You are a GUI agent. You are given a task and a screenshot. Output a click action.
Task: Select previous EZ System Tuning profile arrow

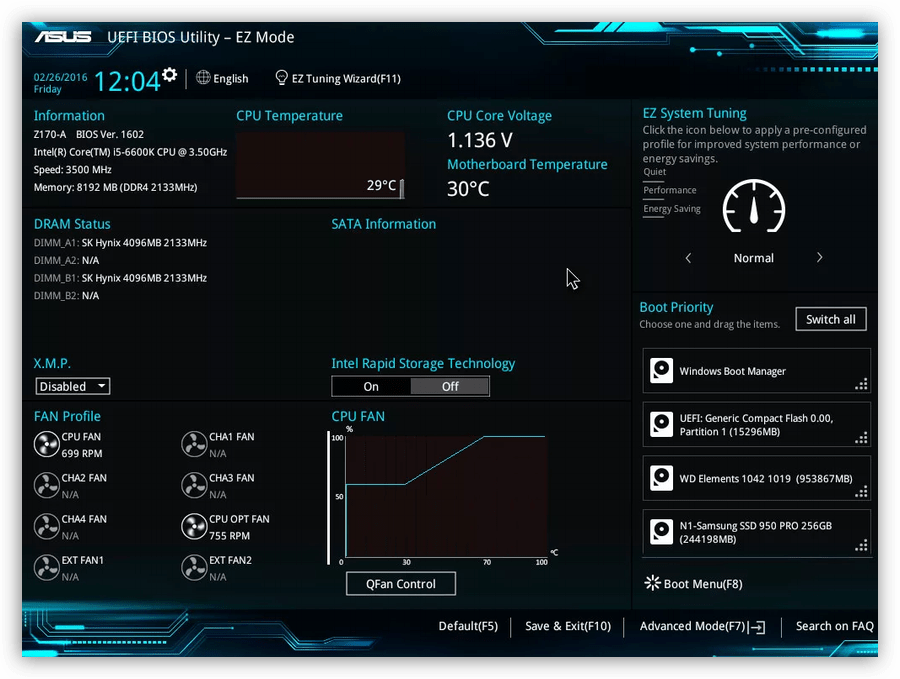(x=688, y=258)
